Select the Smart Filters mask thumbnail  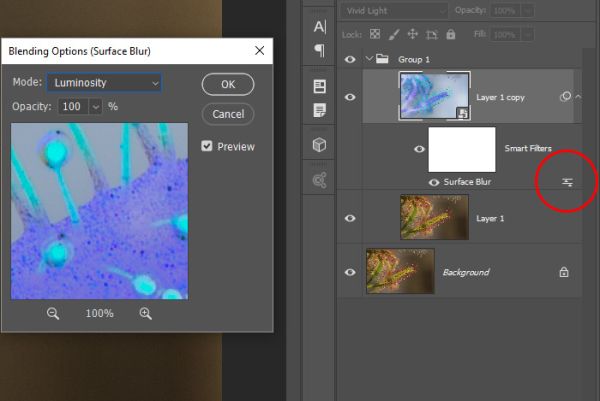coord(462,150)
